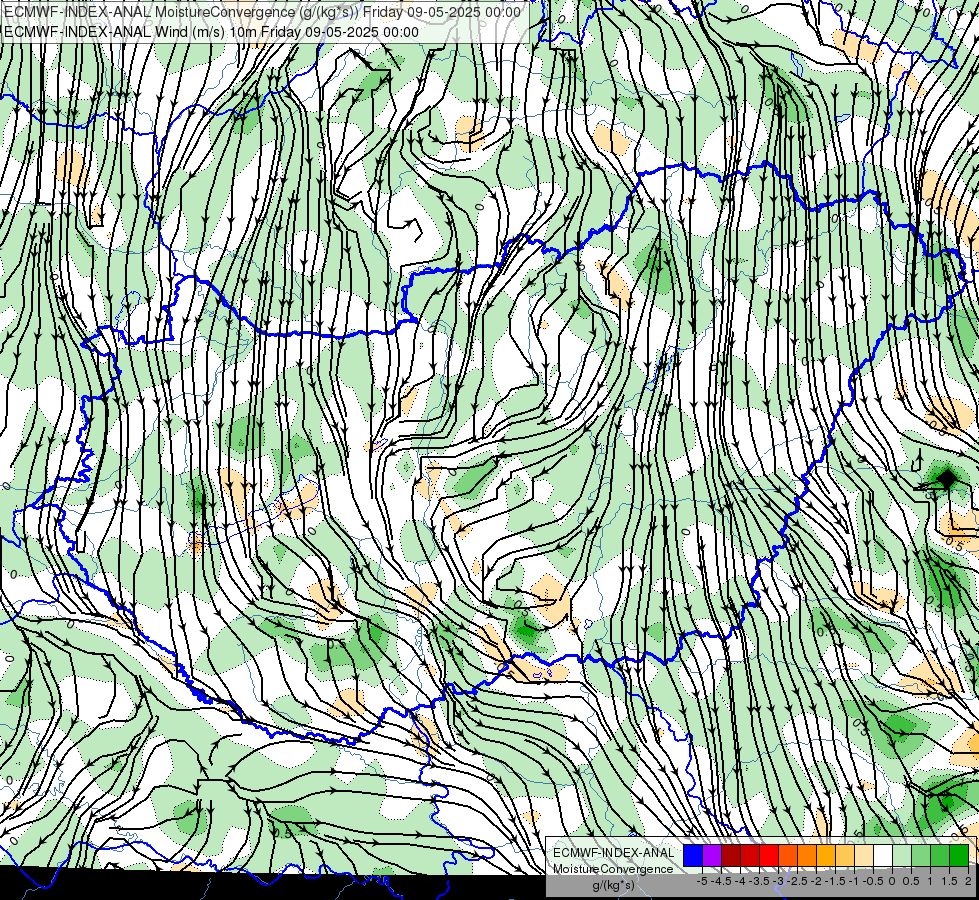
Task: Click the 'ECMWF-INDEX-ANAL' label in the legend
Action: click(614, 853)
